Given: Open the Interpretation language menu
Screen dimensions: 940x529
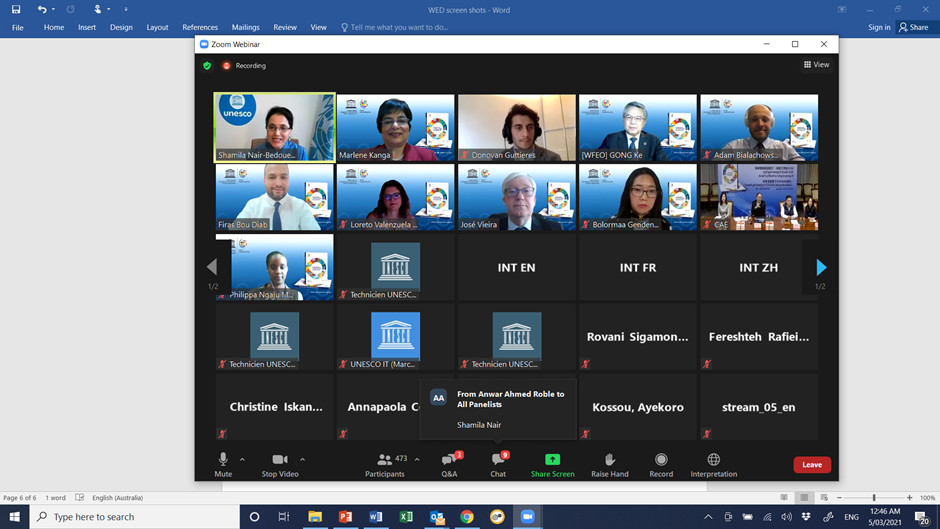Looking at the screenshot, I should tap(713, 465).
